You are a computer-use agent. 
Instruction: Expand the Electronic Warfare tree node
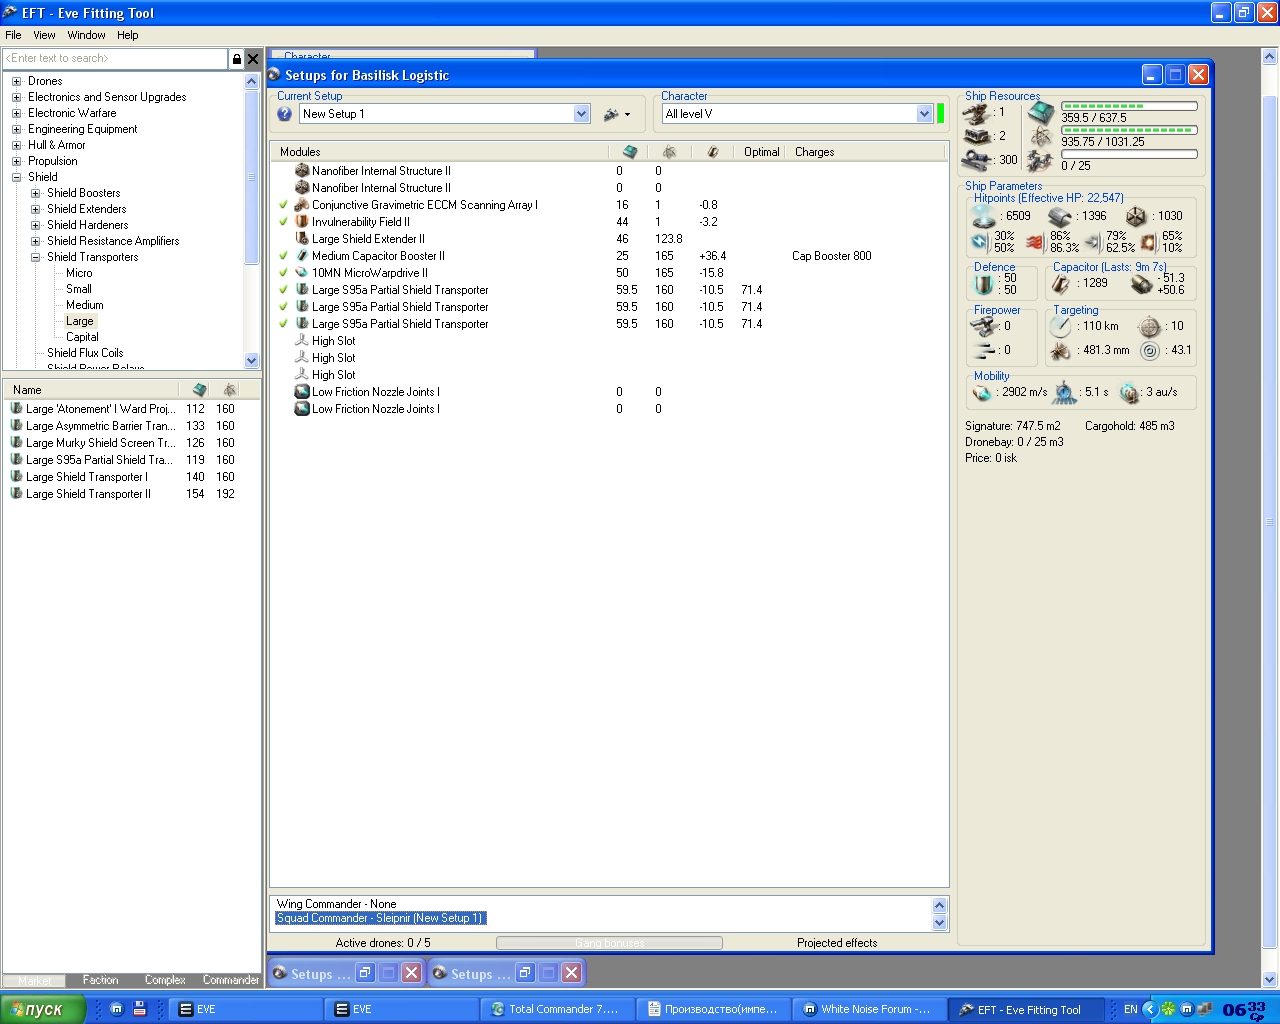(x=16, y=113)
